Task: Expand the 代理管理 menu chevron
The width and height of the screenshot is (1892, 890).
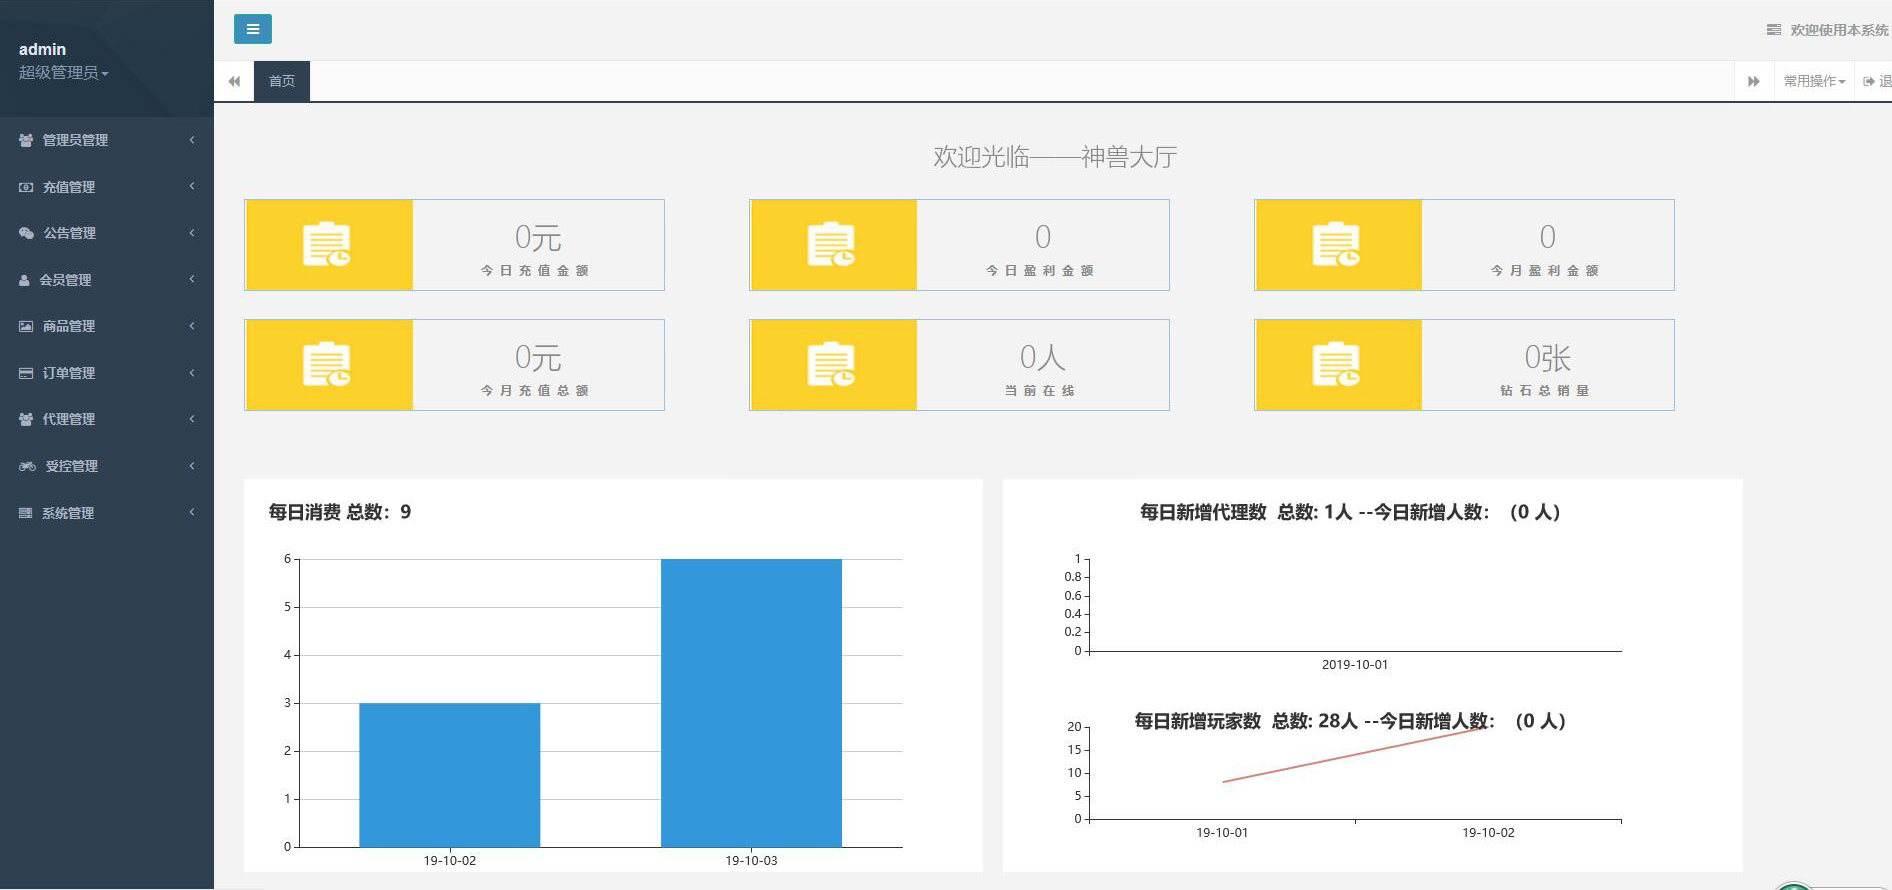Action: click(192, 419)
